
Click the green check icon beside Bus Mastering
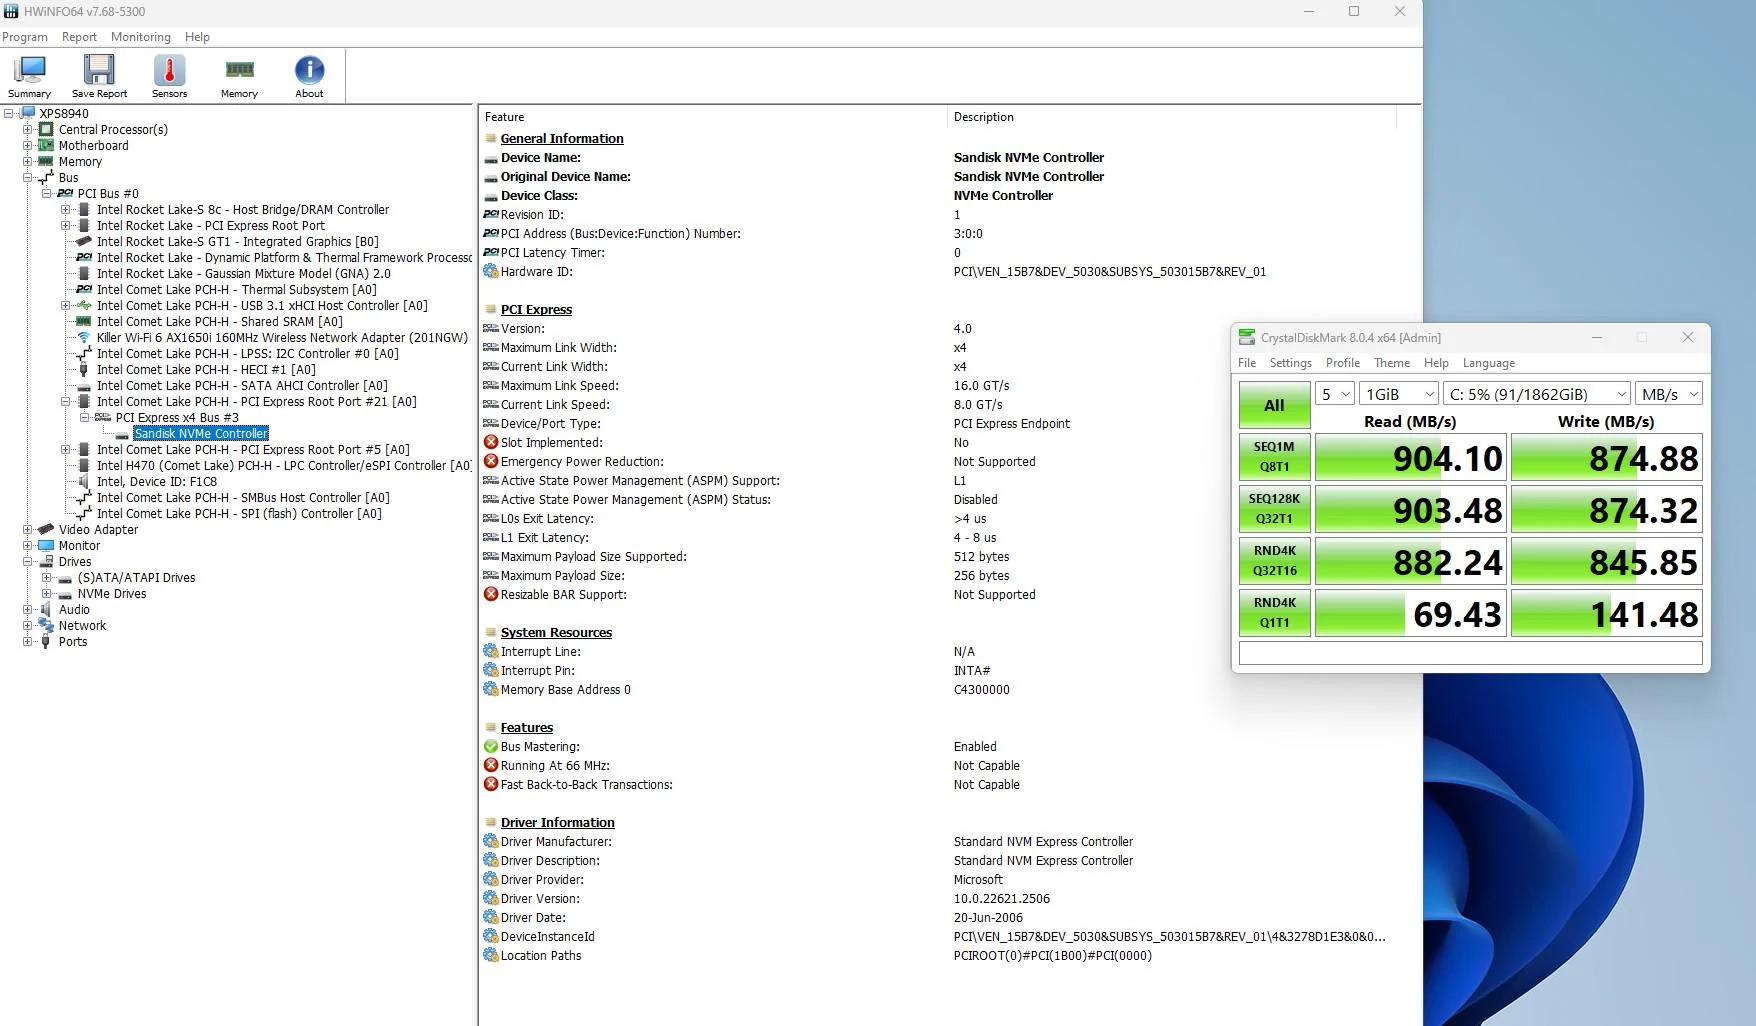[491, 746]
